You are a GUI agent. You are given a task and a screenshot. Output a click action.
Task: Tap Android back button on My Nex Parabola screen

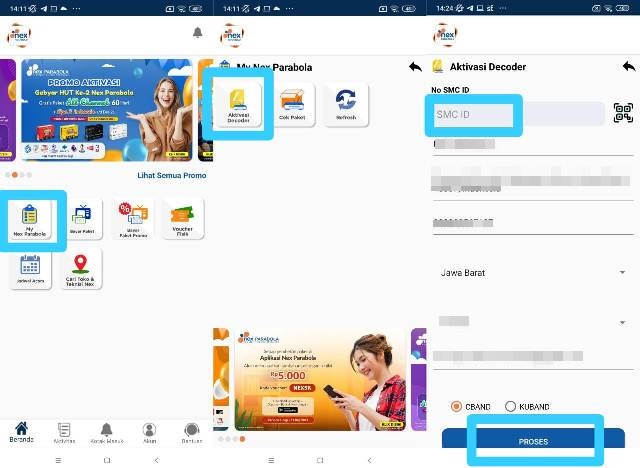[369, 460]
